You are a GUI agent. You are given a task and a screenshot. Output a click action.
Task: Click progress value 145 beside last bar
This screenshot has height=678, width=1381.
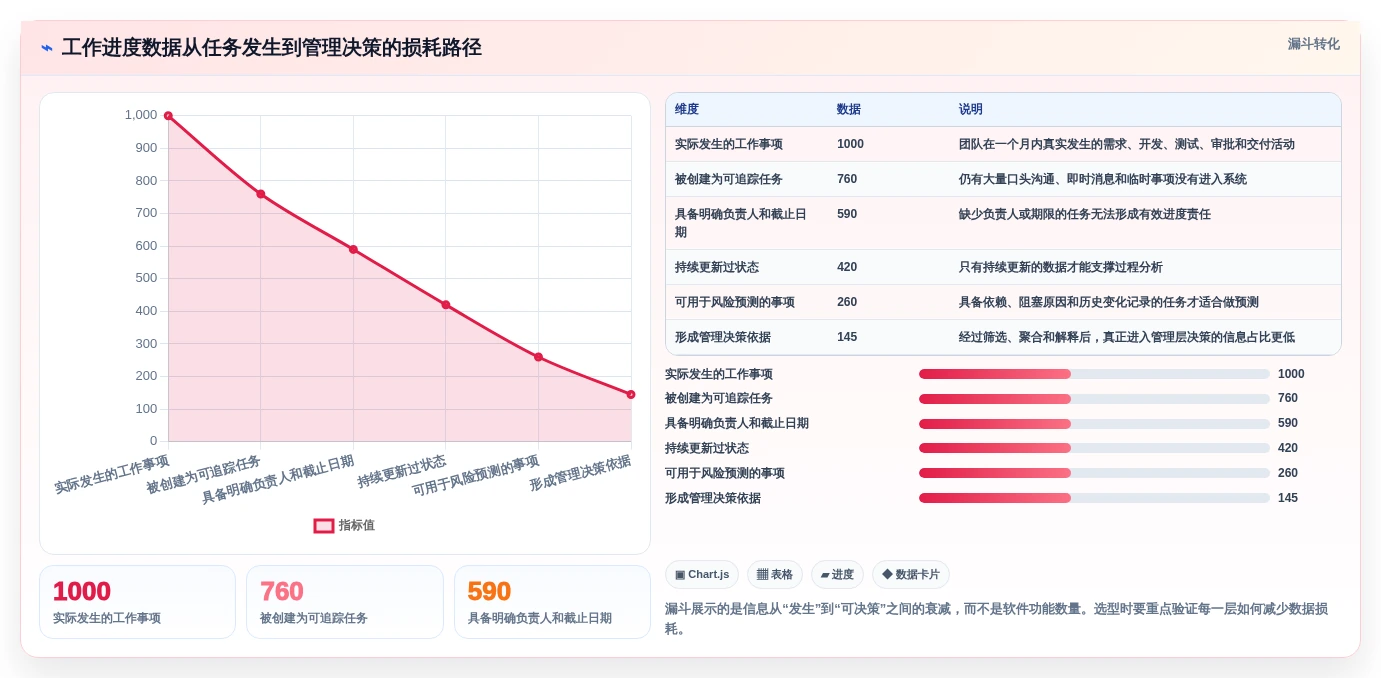1288,498
